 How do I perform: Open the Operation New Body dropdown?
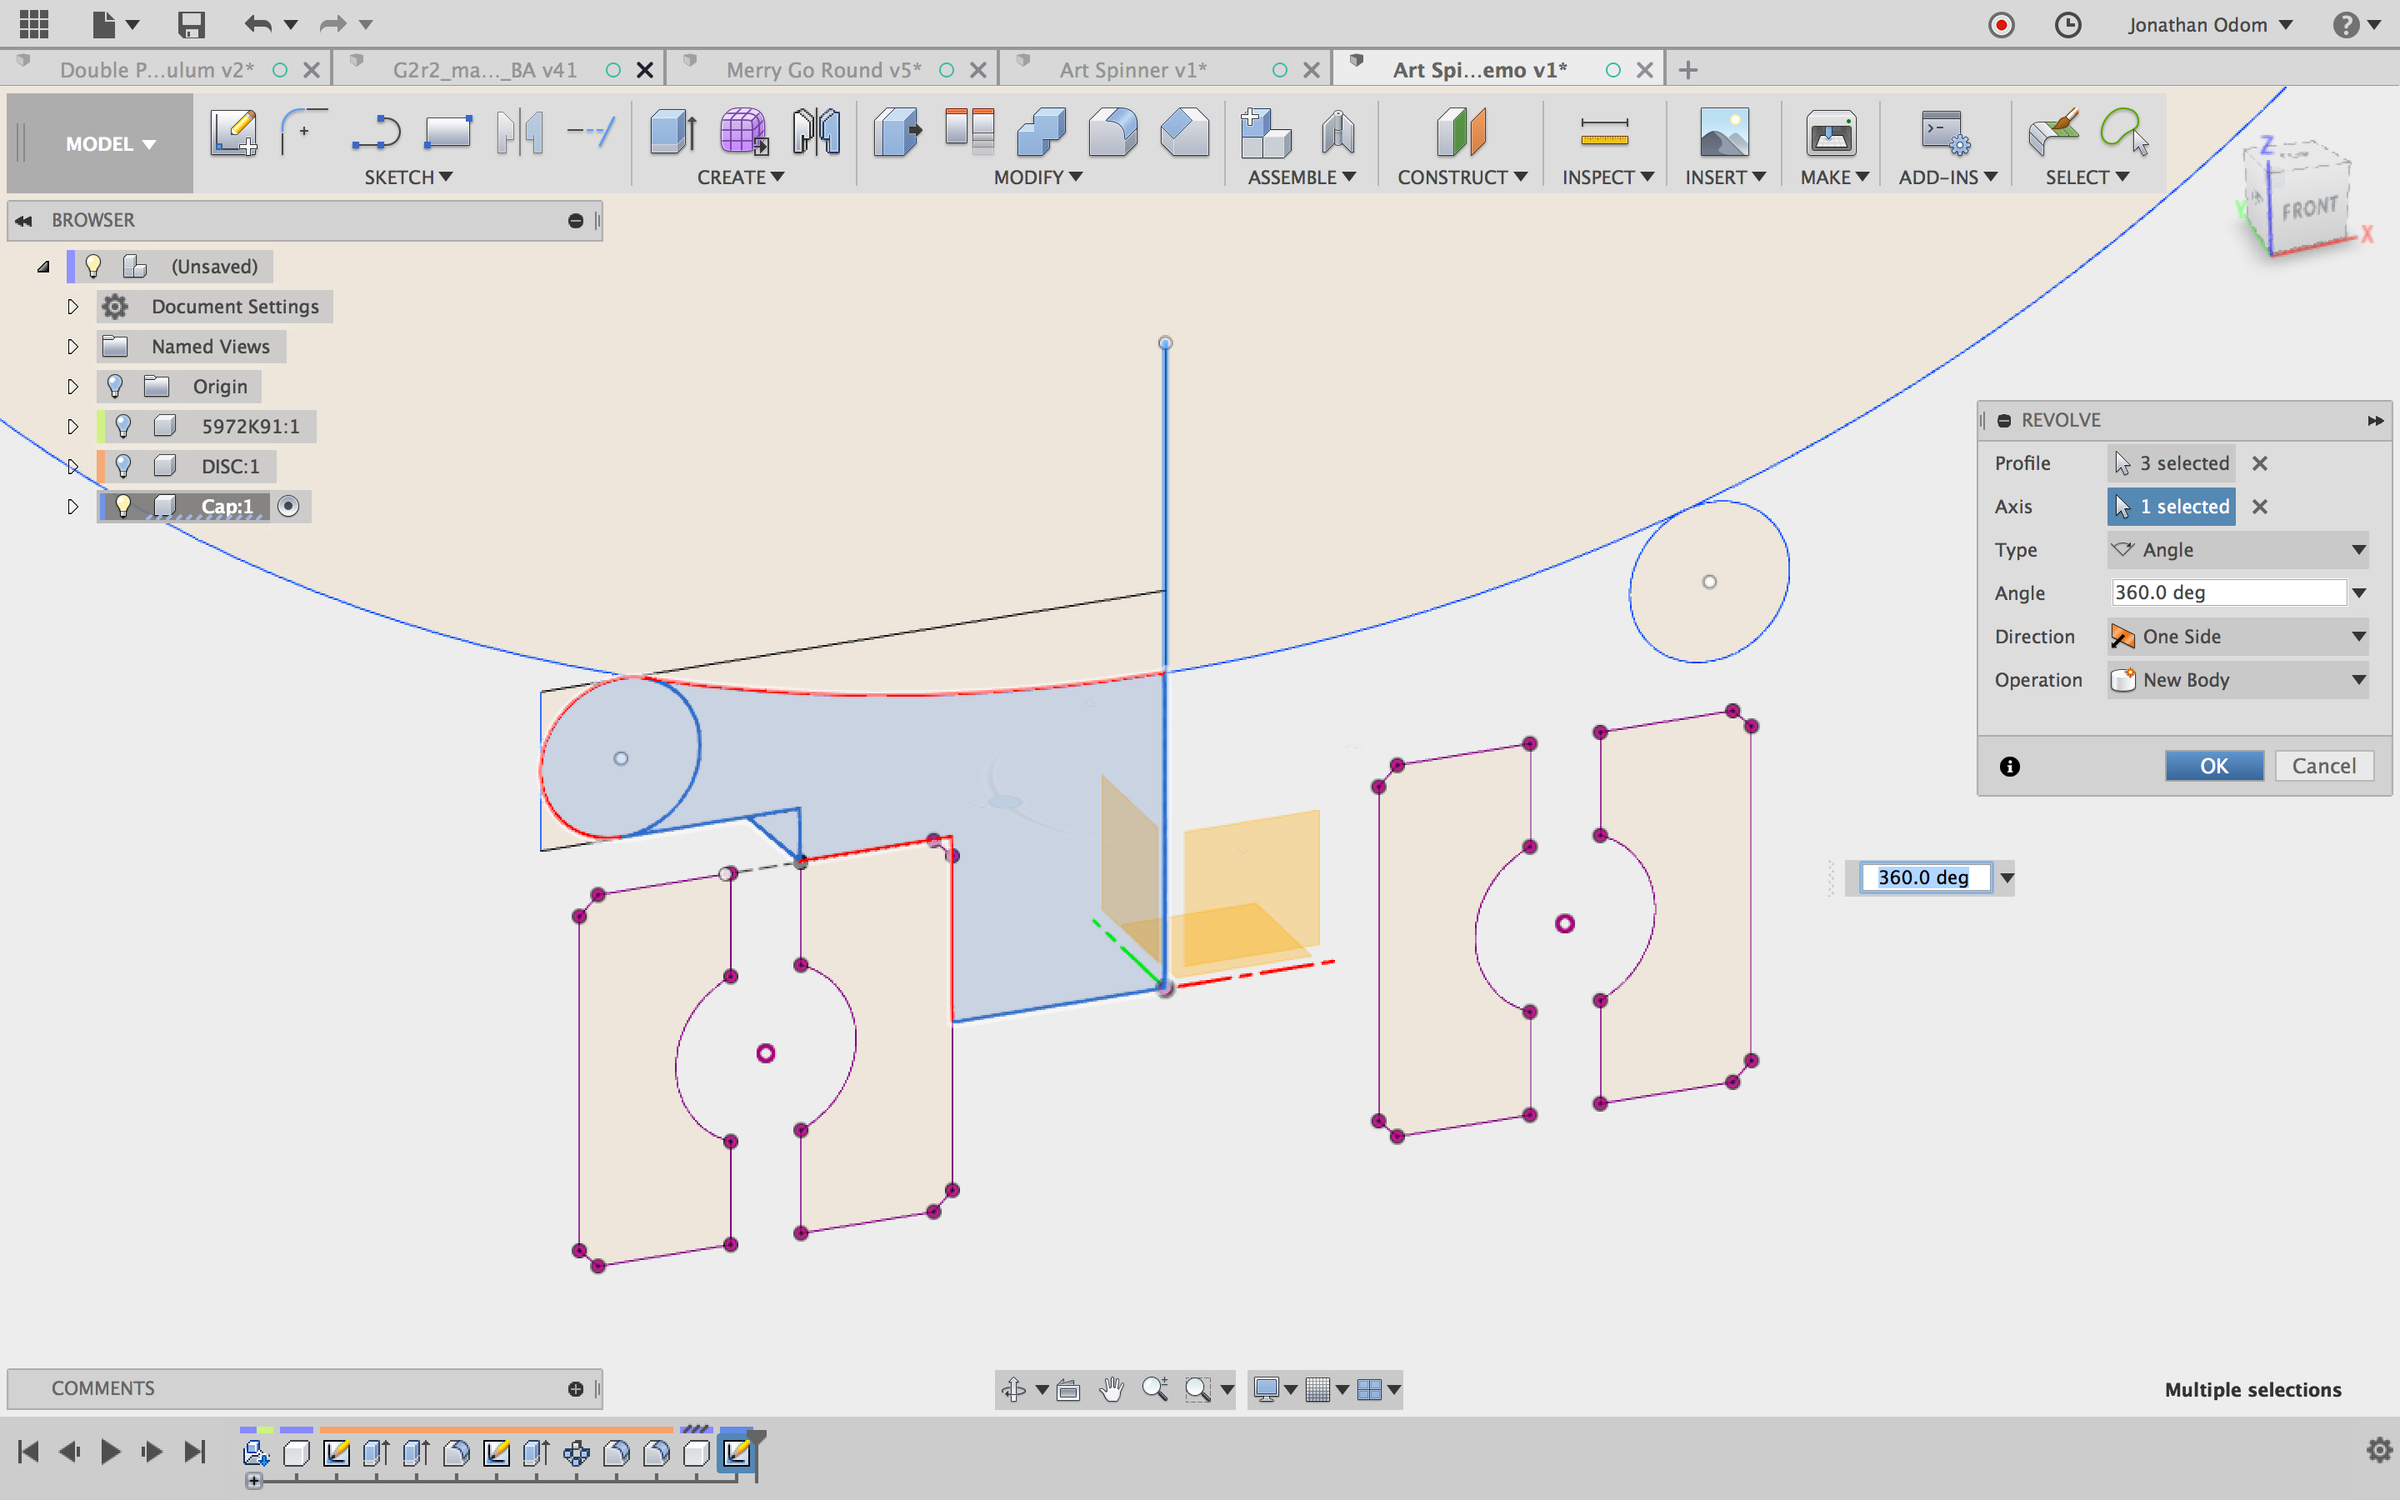pyautogui.click(x=2238, y=680)
